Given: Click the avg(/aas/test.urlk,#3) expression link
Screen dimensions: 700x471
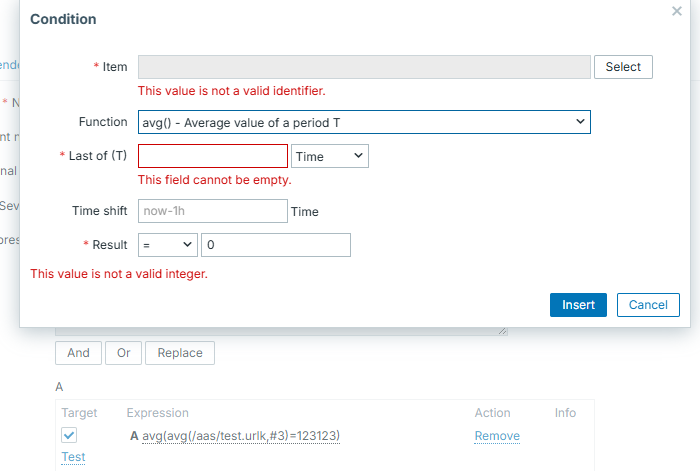Looking at the screenshot, I should [x=241, y=436].
